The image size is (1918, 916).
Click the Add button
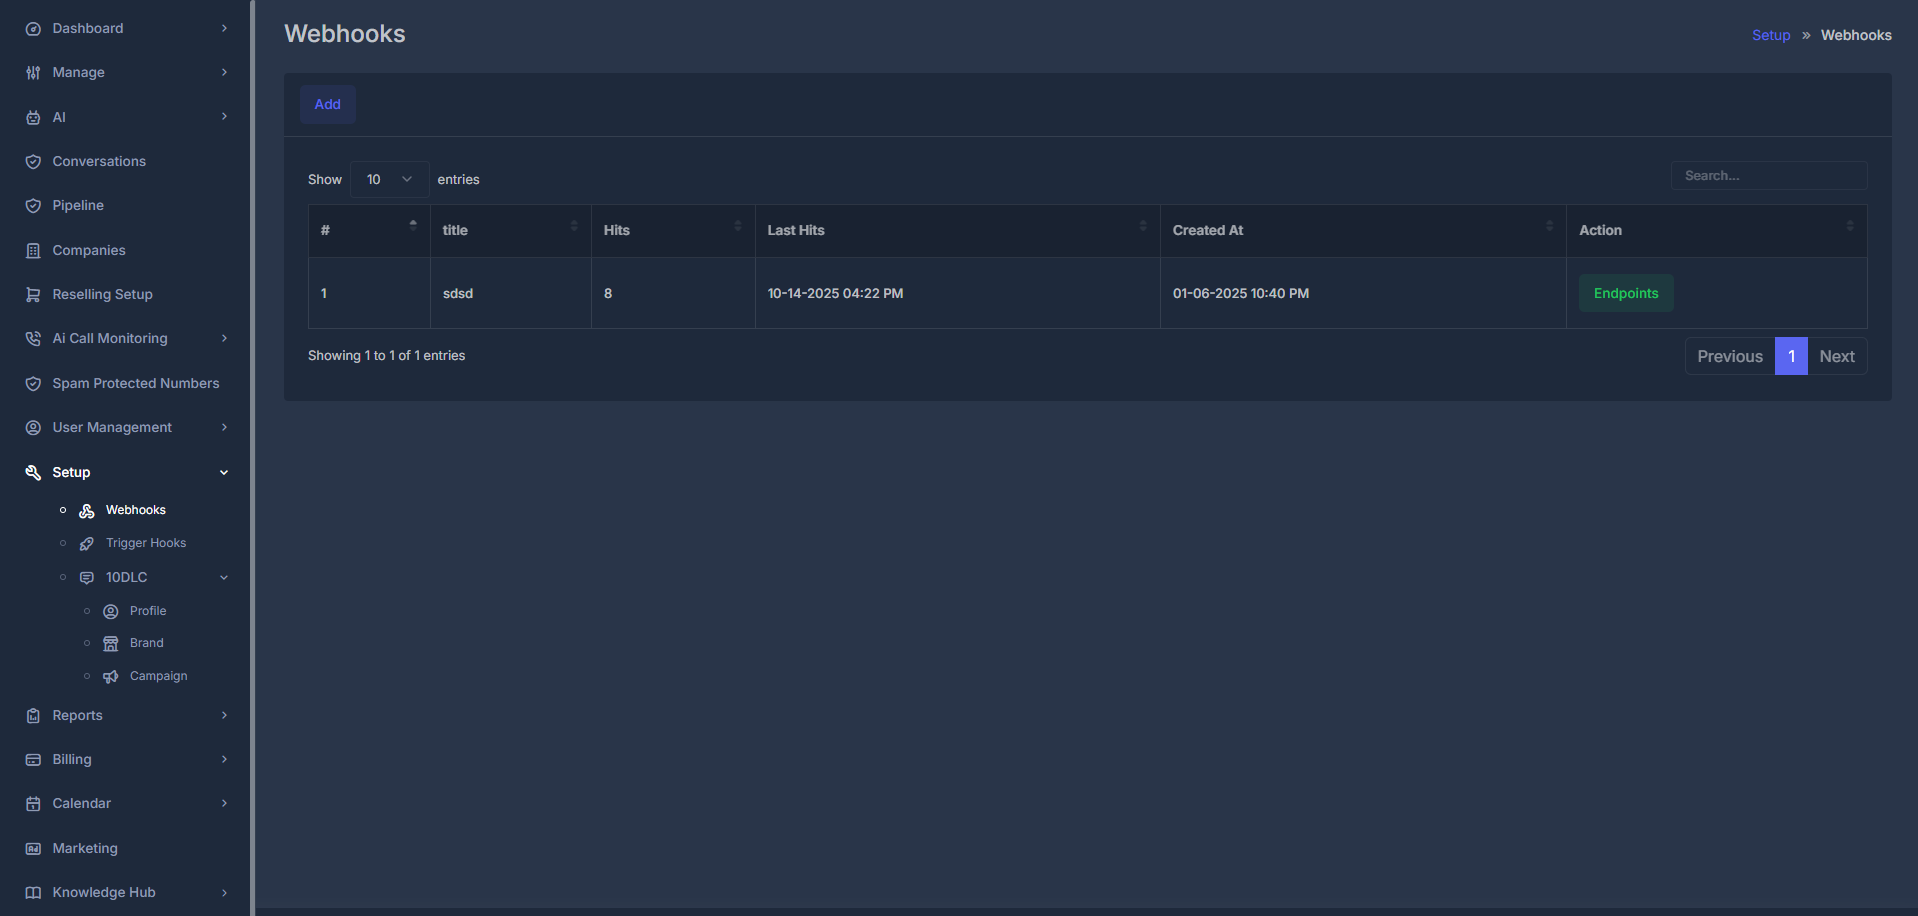point(327,104)
